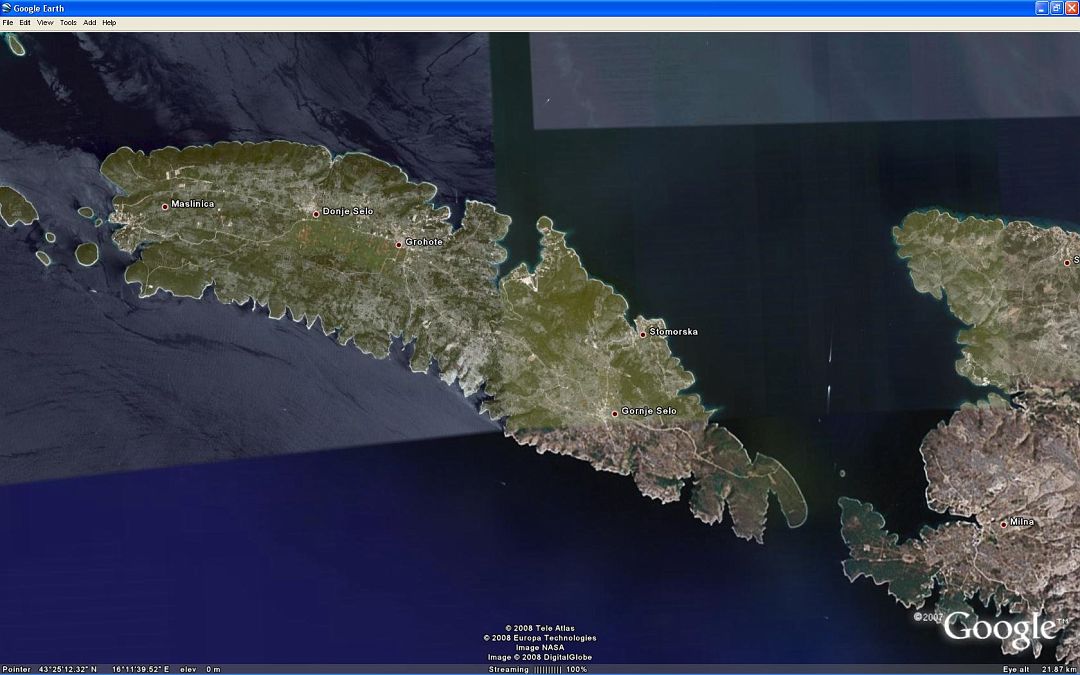This screenshot has width=1080, height=675.
Task: Click the Eye alt reading in status bar
Action: (x=1038, y=669)
